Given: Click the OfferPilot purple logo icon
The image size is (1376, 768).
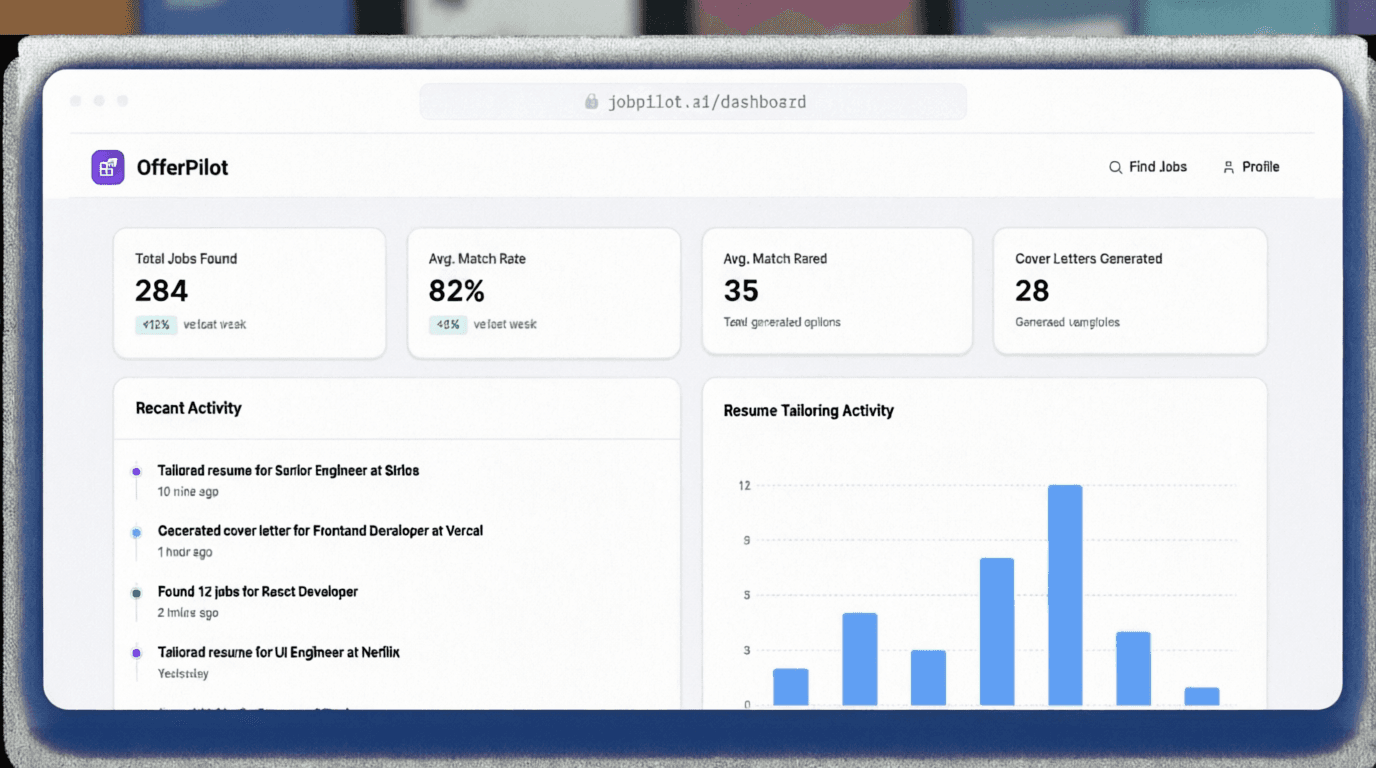Looking at the screenshot, I should [108, 168].
